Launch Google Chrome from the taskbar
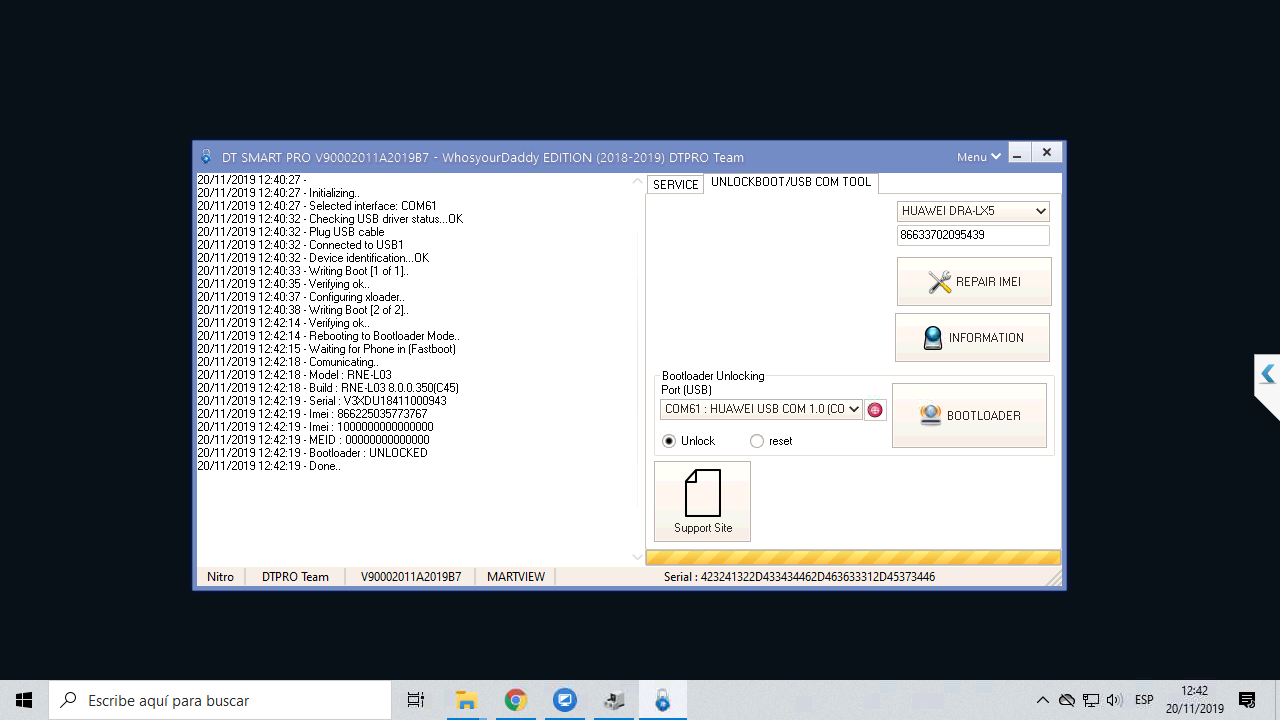This screenshot has height=720, width=1280. [515, 700]
